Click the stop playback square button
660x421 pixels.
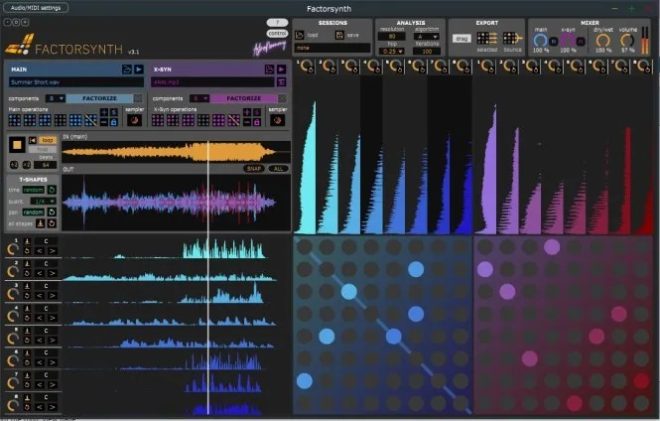pyautogui.click(x=17, y=145)
